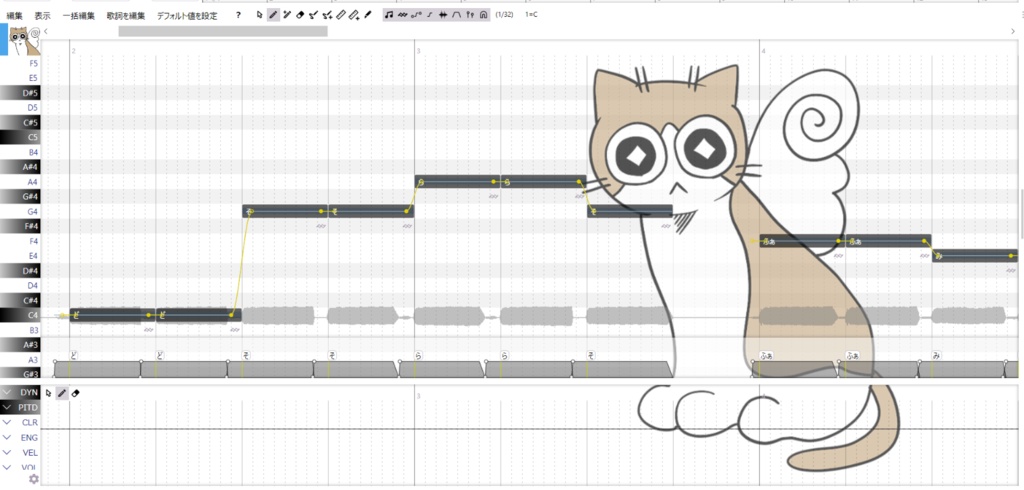Viewport: 1024px width, 490px height.
Task: Open the (1/32) snap division selector
Action: tap(504, 15)
